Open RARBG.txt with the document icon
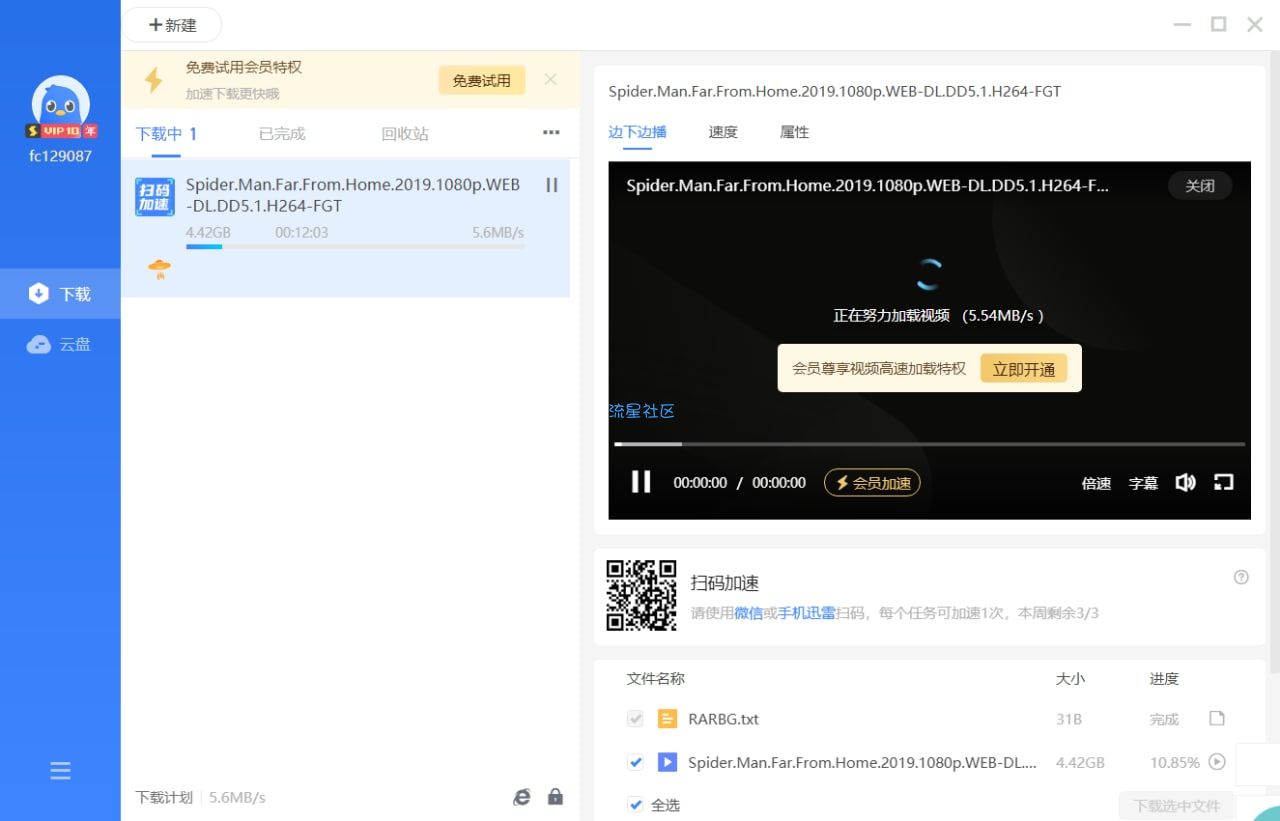 point(1217,718)
